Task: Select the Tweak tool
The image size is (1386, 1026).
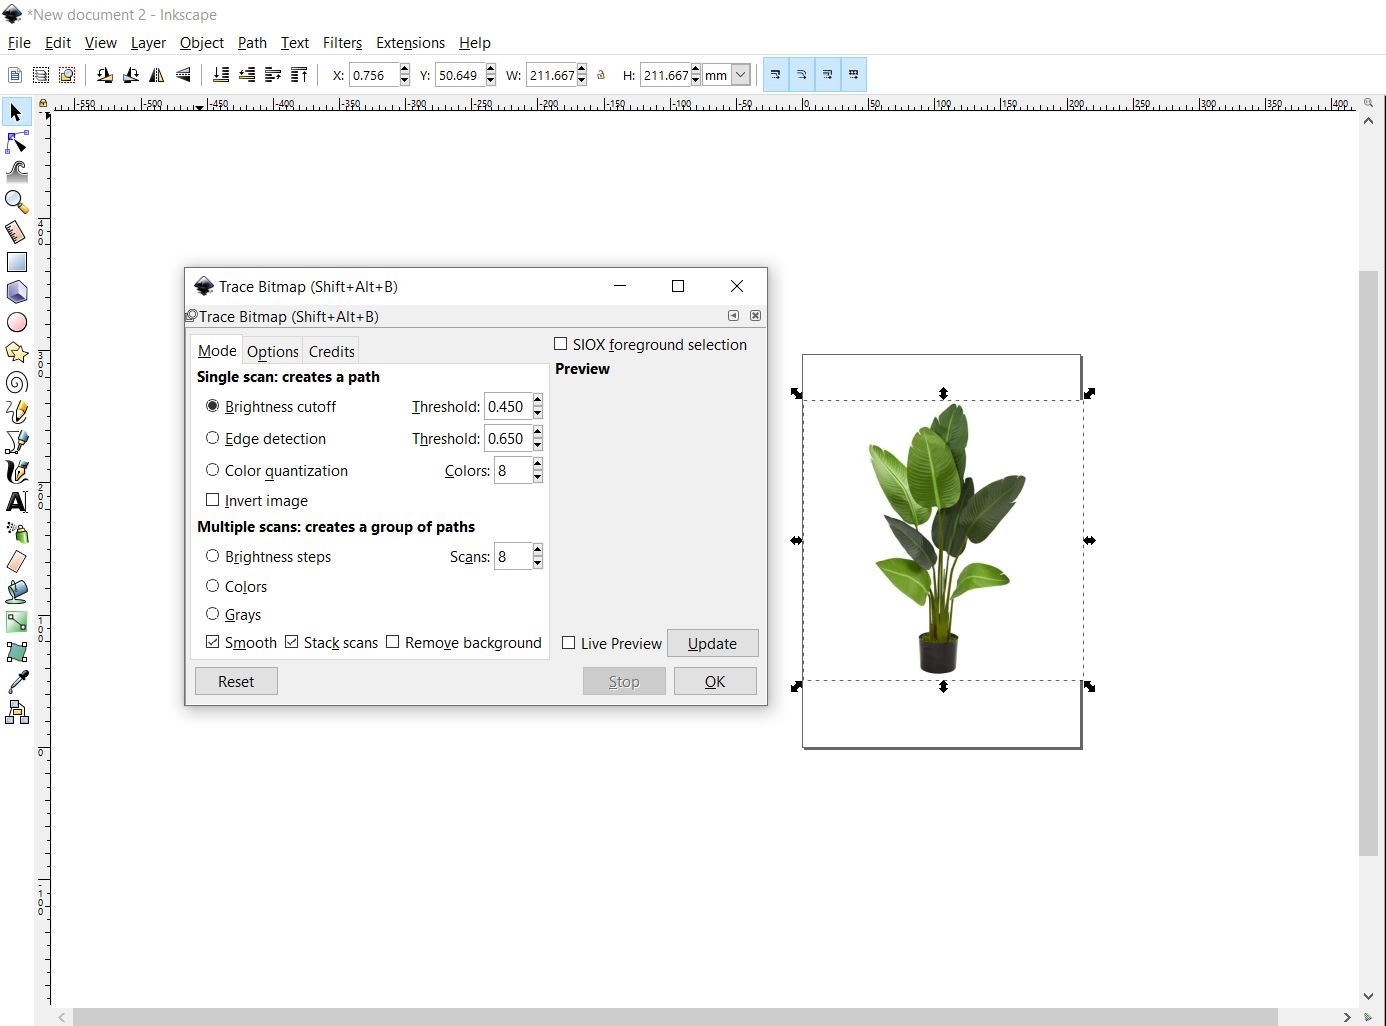Action: click(16, 171)
